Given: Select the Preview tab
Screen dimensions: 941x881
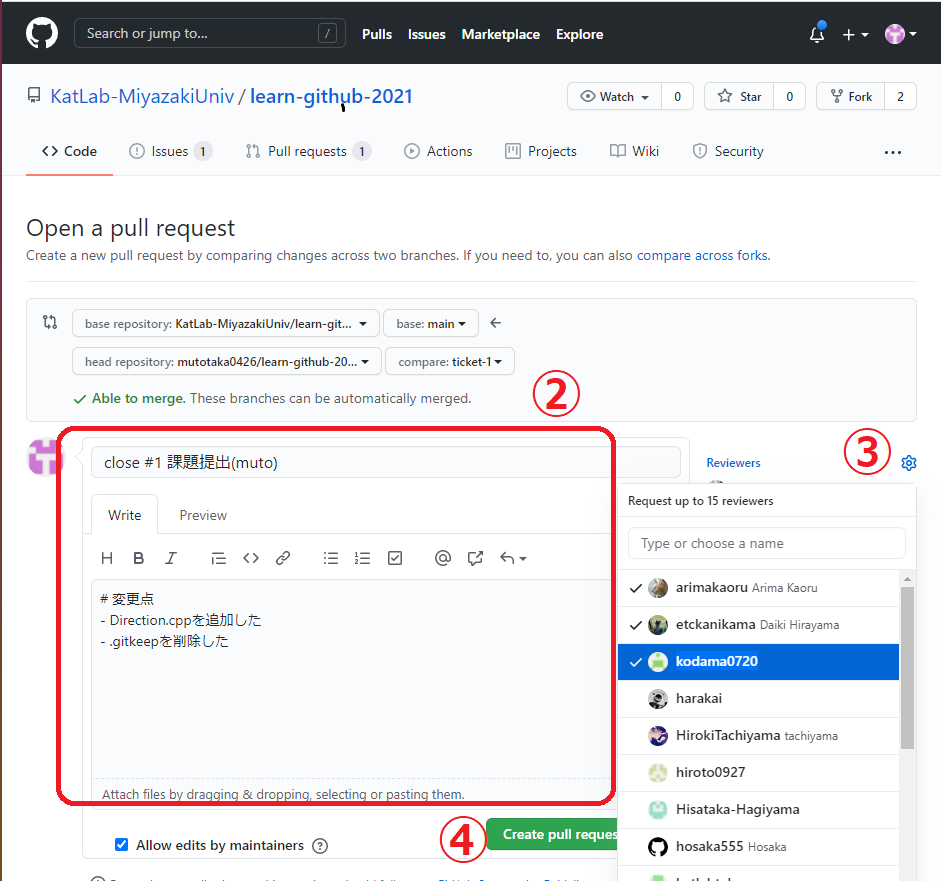Looking at the screenshot, I should coord(203,515).
